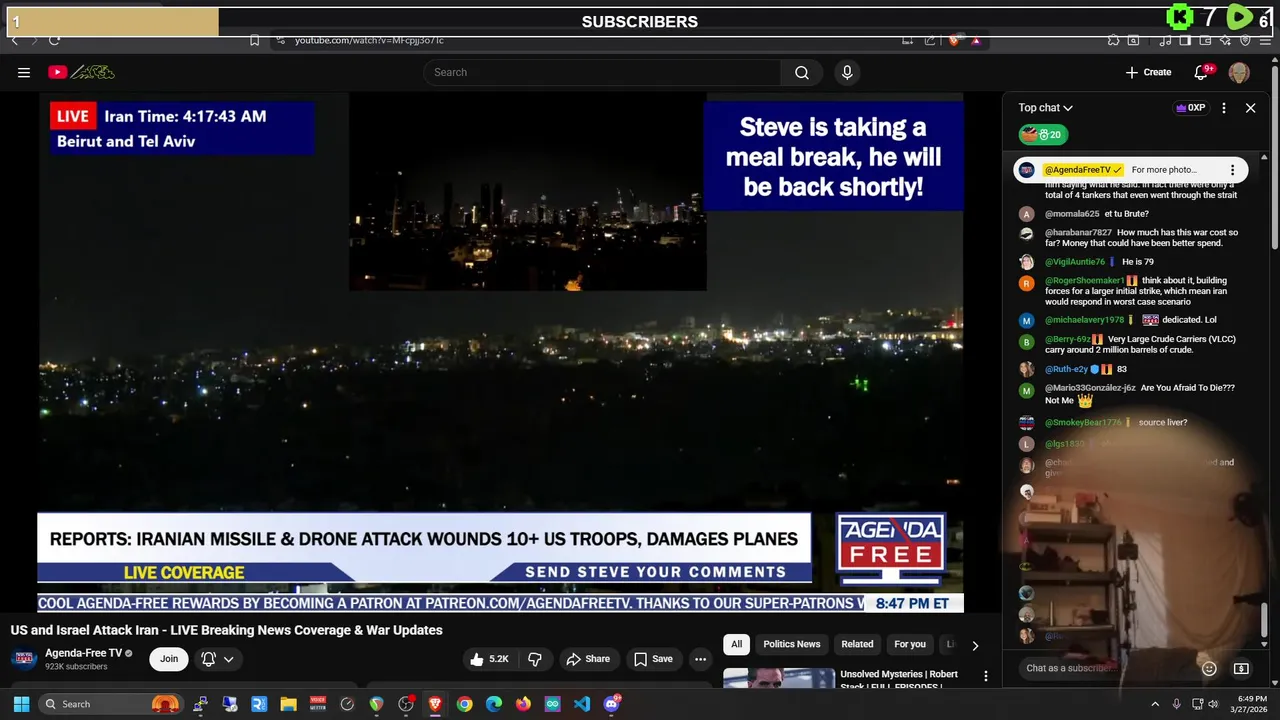Open the account avatar menu
This screenshot has height=720, width=1280.
(1239, 72)
